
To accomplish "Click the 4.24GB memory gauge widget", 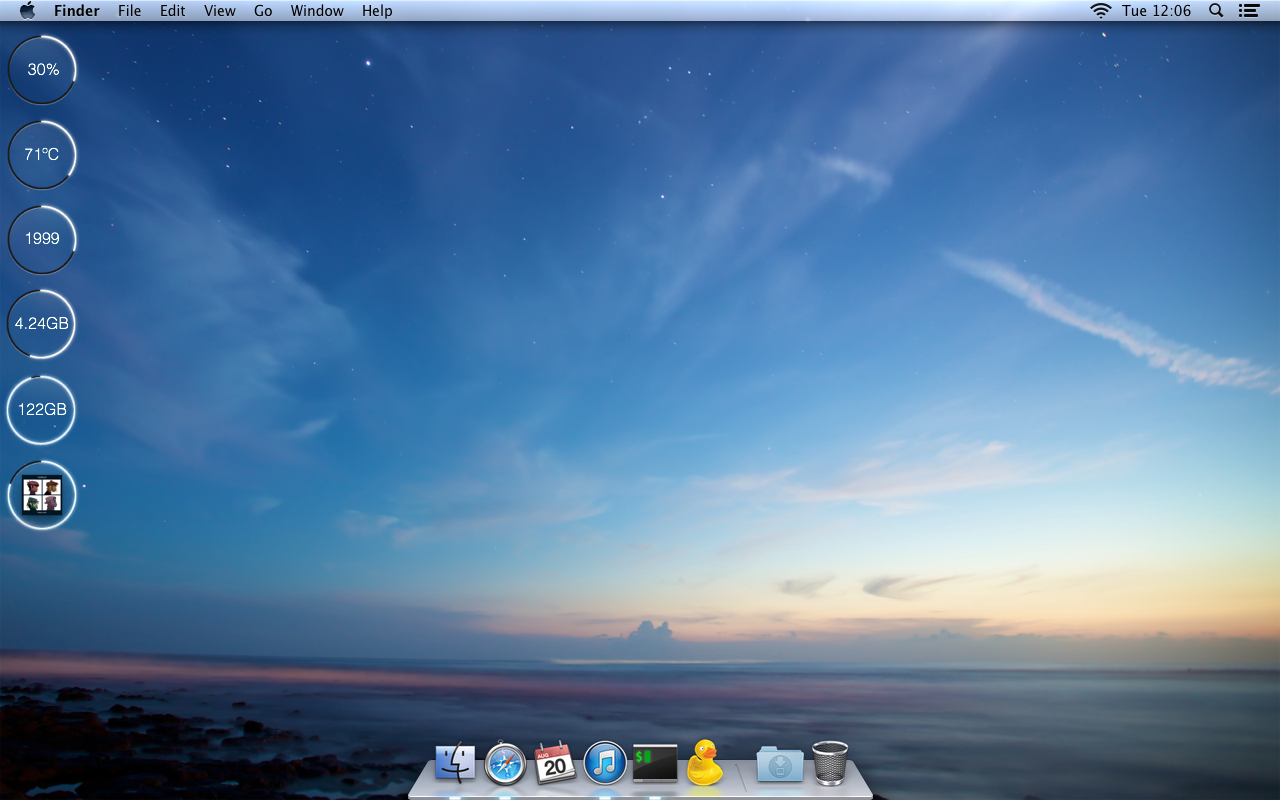I will click(x=42, y=324).
